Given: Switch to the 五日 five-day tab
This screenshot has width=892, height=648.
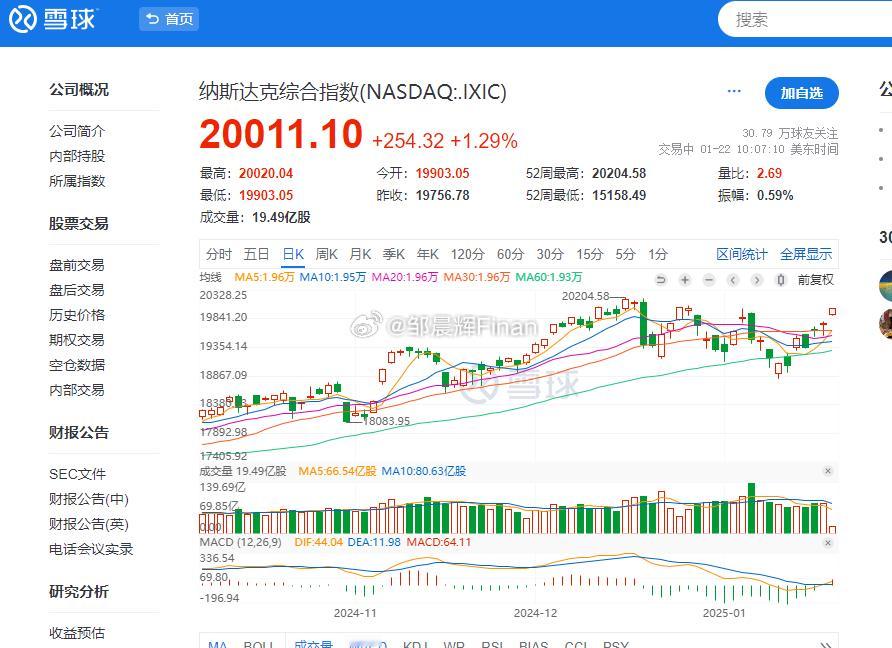Looking at the screenshot, I should point(256,254).
